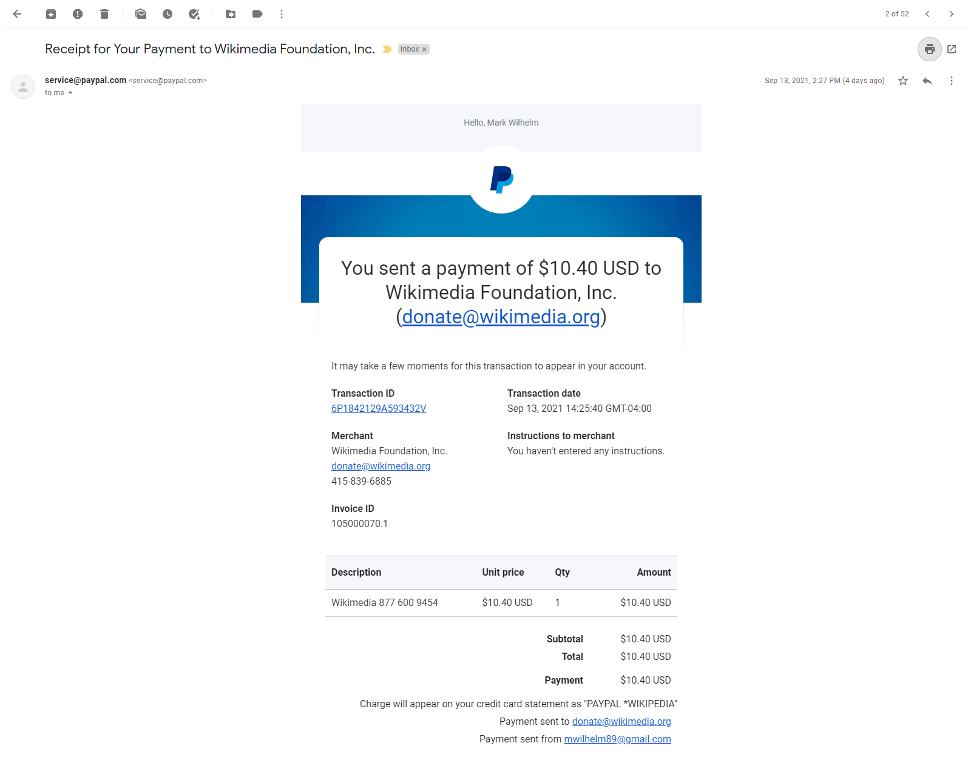Click the donate@wikimedia.org link after 'Payment sent to'
This screenshot has height=757, width=968.
pos(622,721)
